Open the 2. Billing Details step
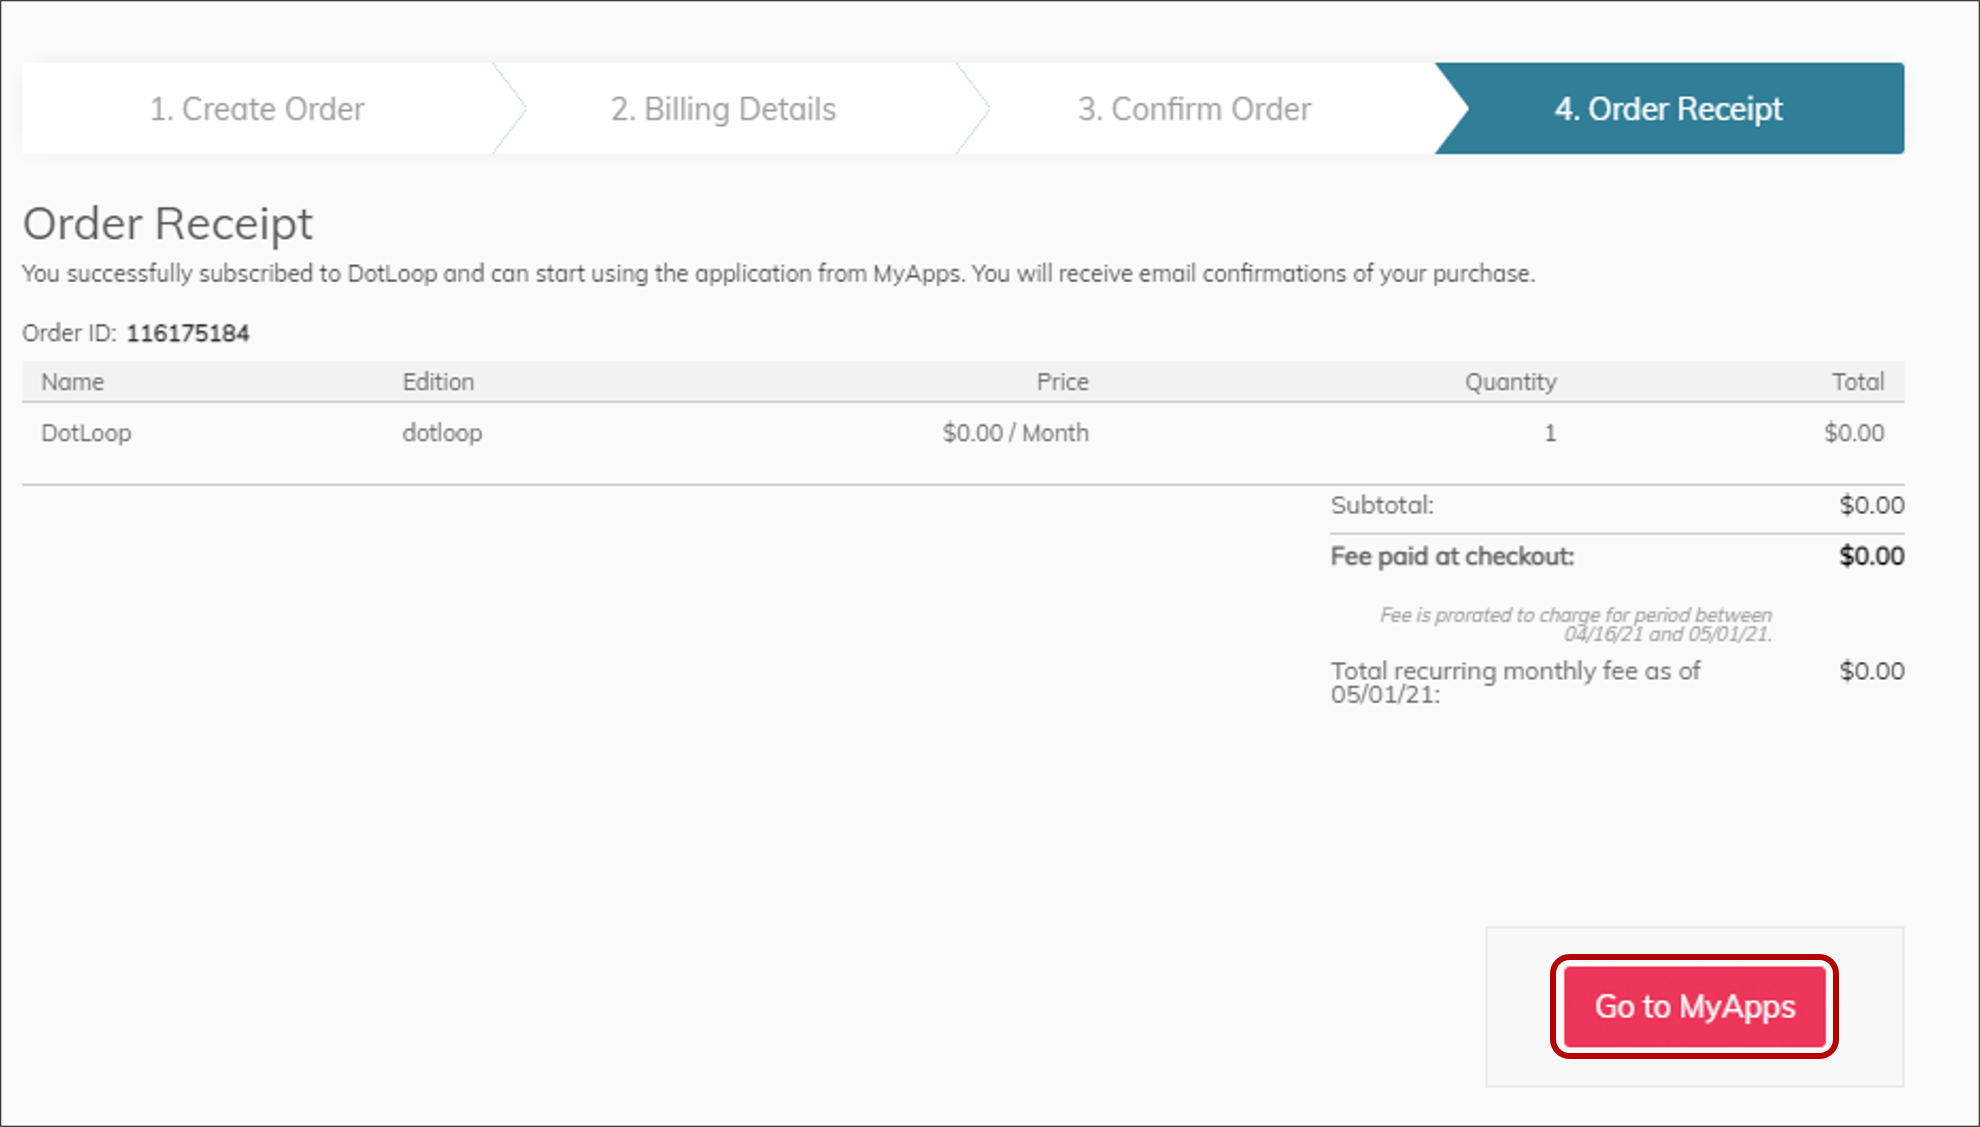The height and width of the screenshot is (1127, 1980). (x=723, y=108)
